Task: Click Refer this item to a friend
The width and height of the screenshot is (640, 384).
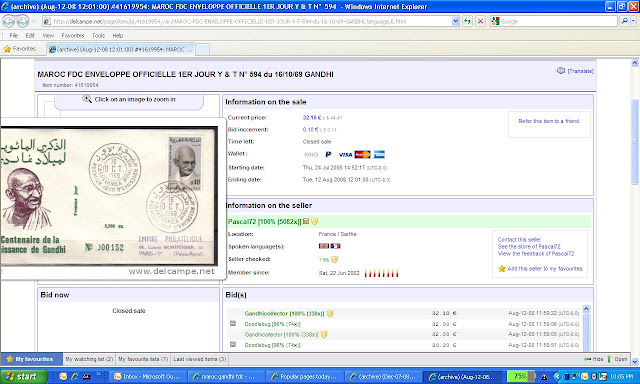Action: (x=549, y=121)
